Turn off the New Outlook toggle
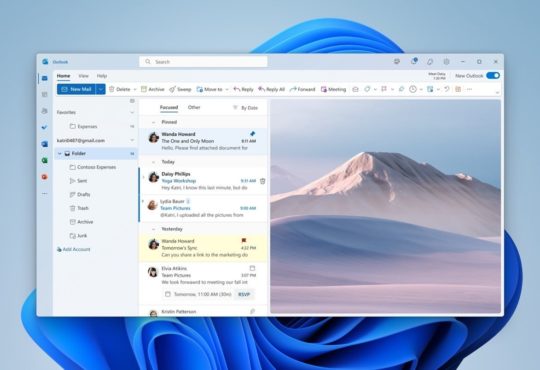This screenshot has width=540, height=370. [x=493, y=75]
